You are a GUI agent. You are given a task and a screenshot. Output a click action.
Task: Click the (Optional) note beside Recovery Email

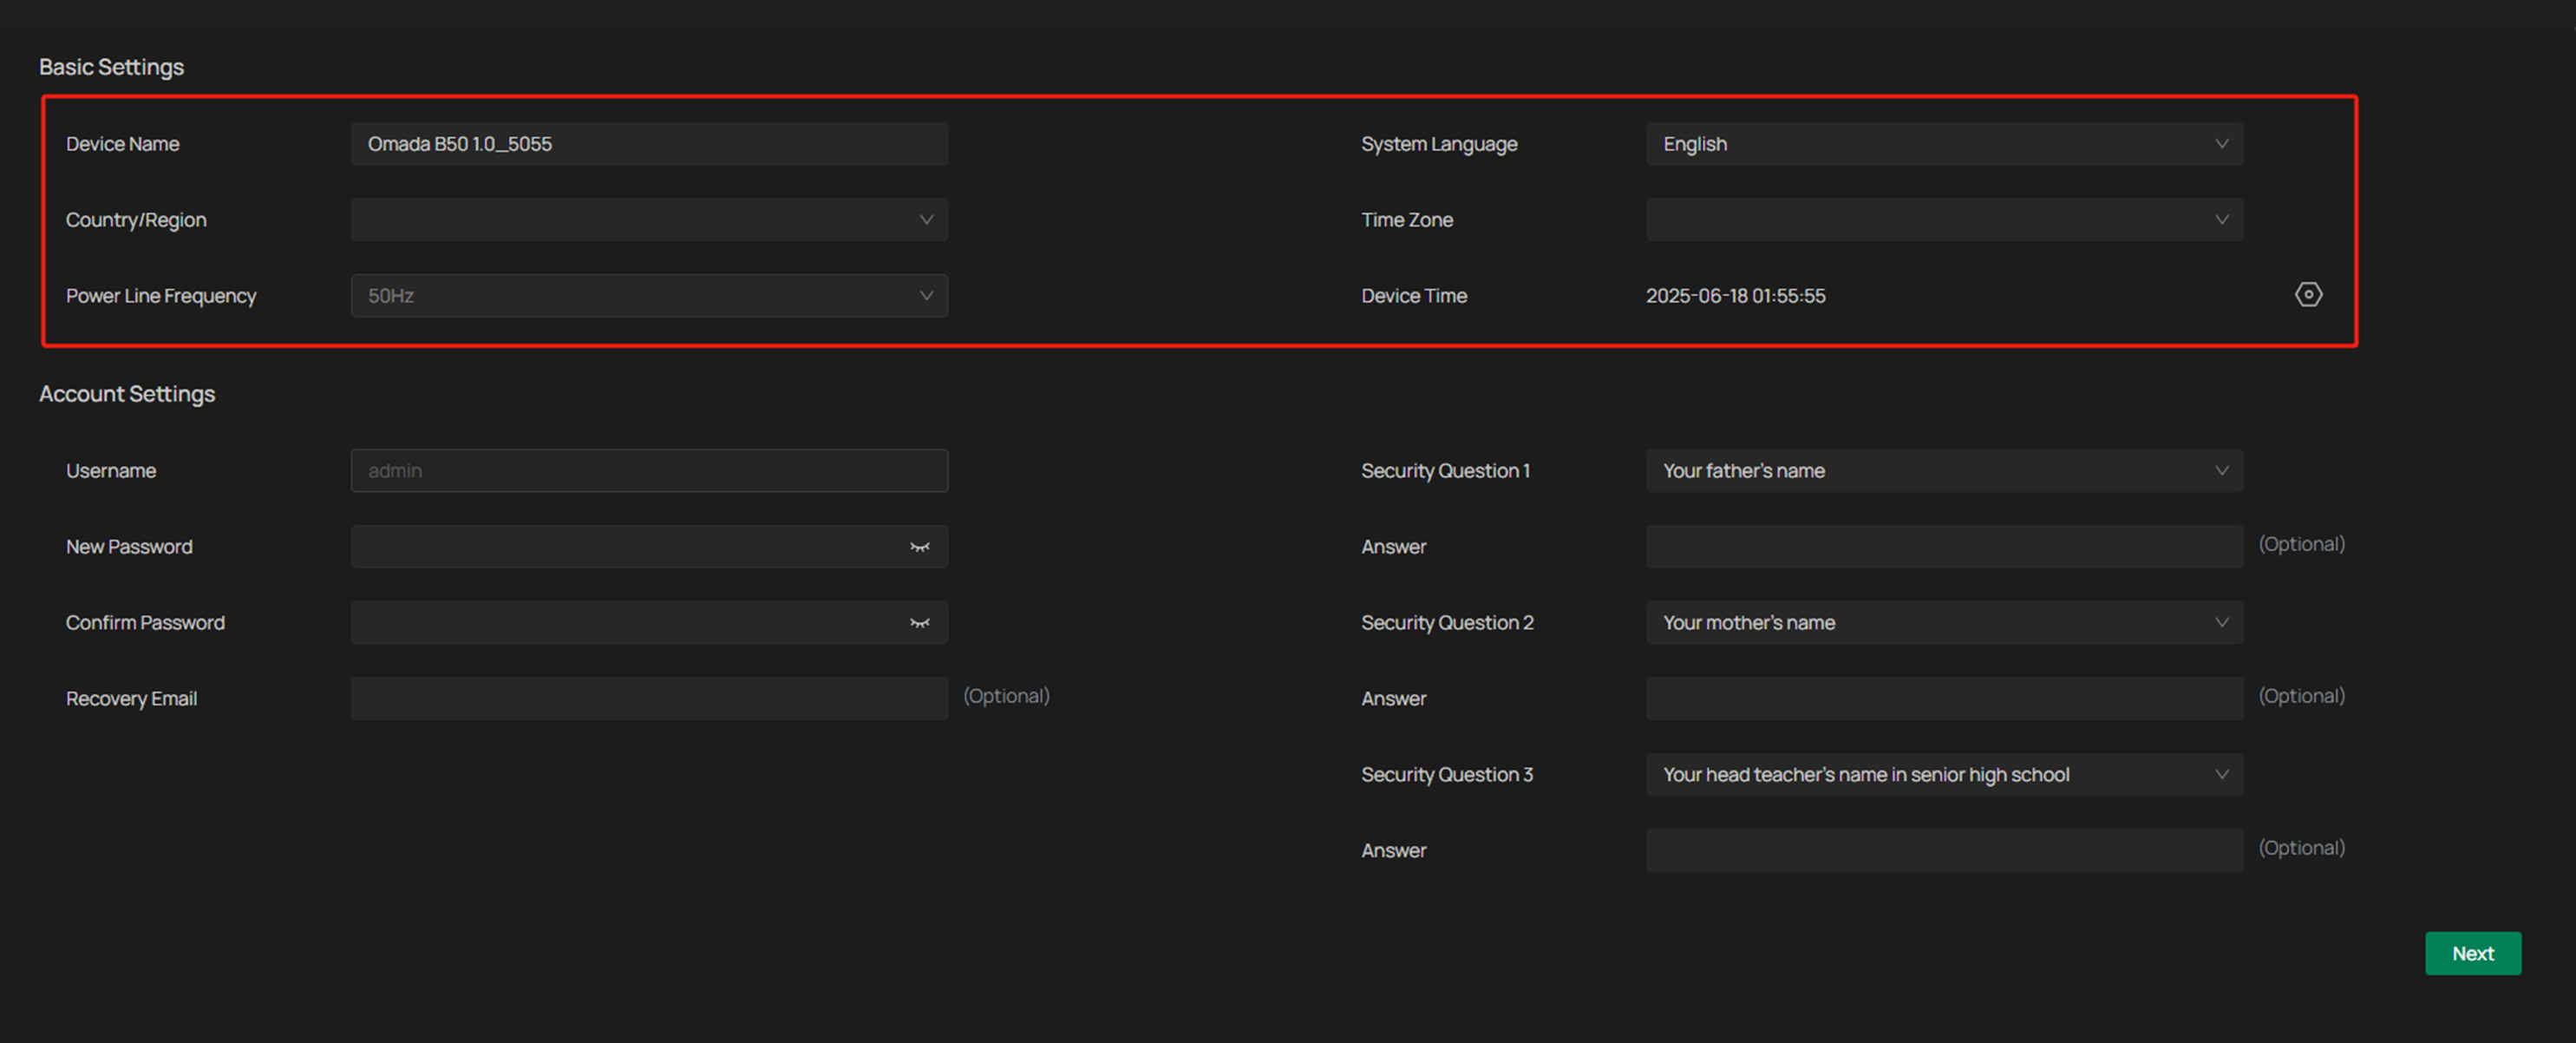tap(1006, 696)
